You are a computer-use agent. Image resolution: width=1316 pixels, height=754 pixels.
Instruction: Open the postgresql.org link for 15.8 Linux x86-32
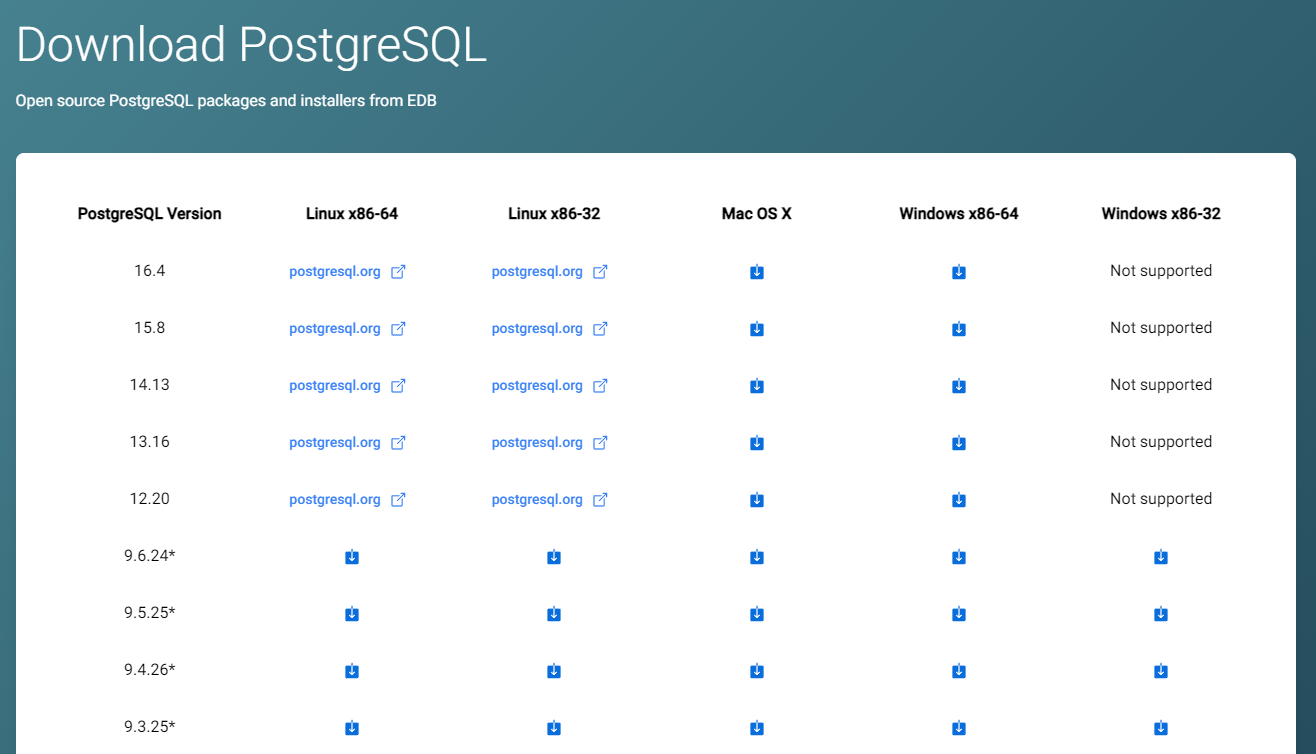click(537, 328)
